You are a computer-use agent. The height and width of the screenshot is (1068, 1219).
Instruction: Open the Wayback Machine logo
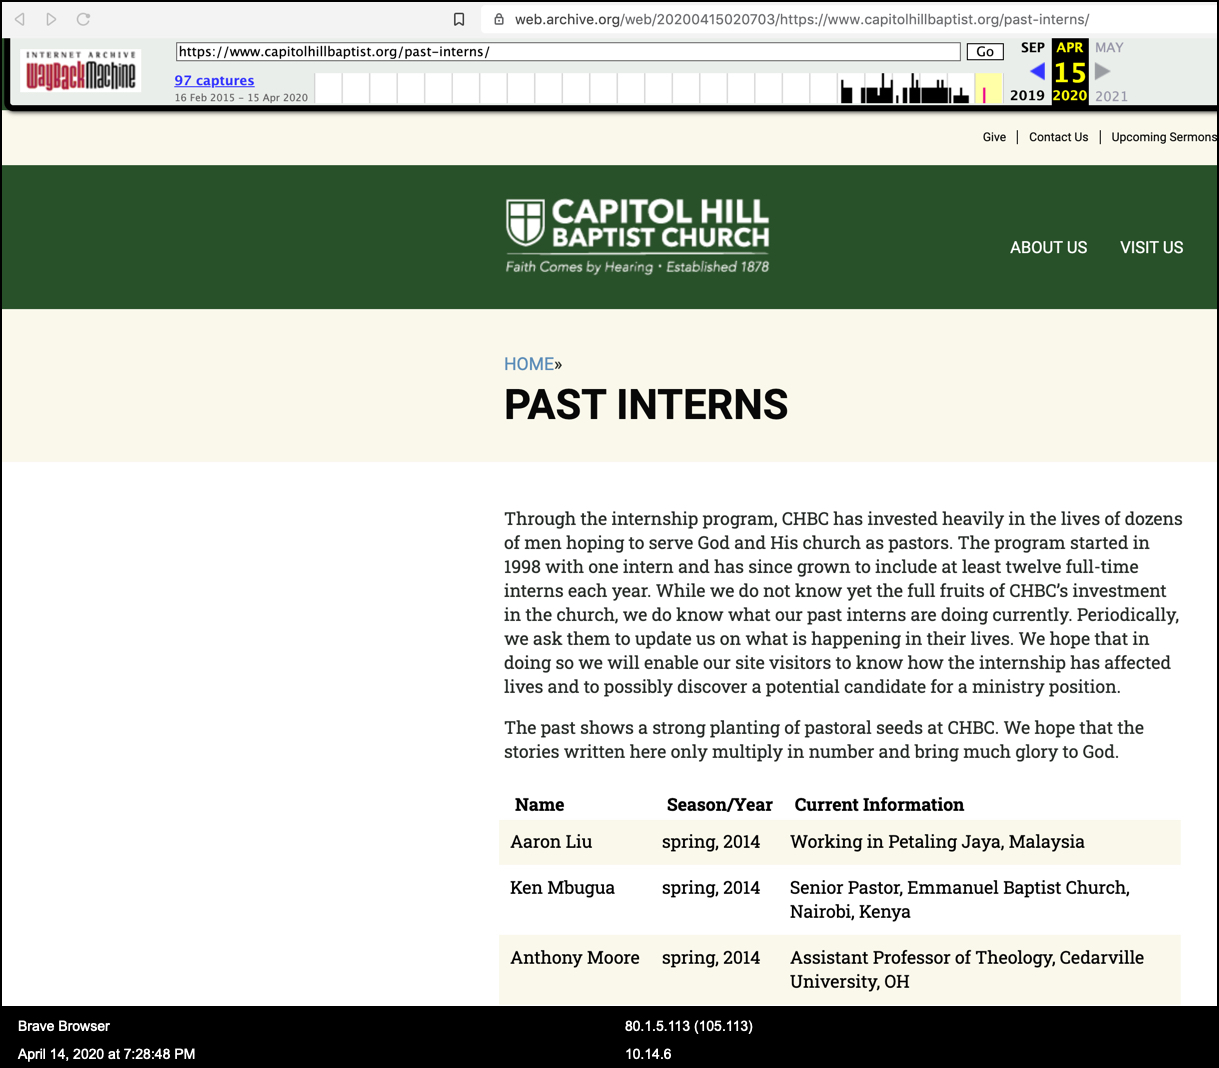point(81,71)
